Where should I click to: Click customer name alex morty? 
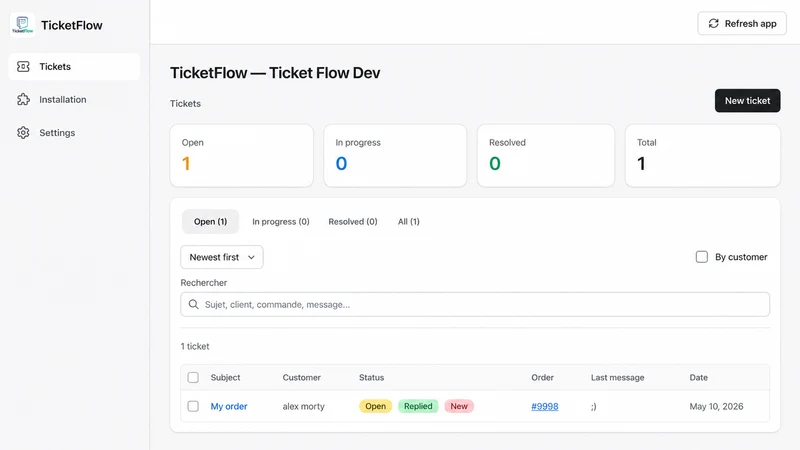click(304, 406)
